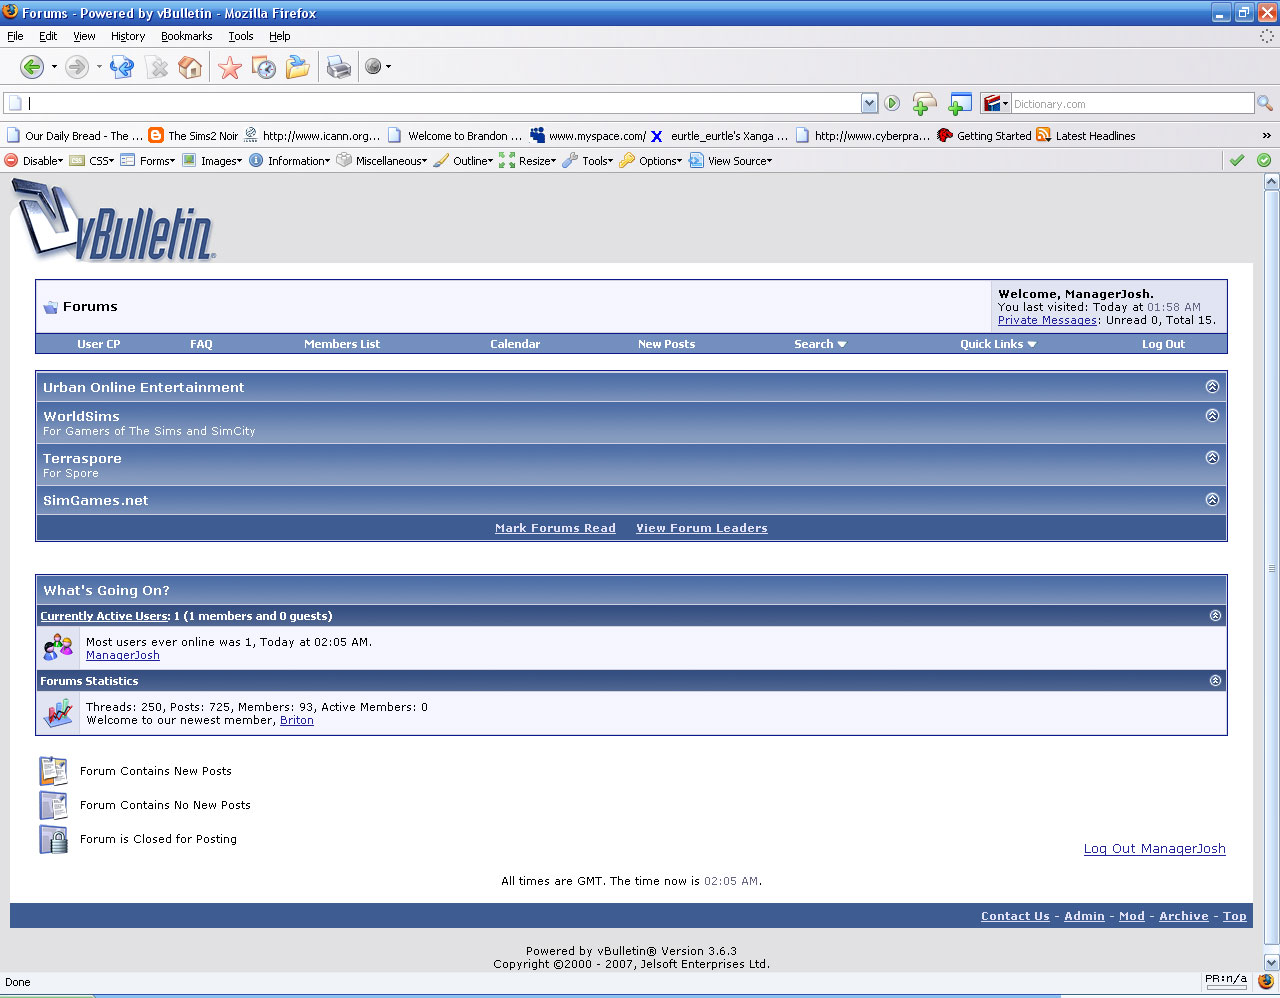1280x998 pixels.
Task: Open the CSS developer toolbar menu
Action: pyautogui.click(x=92, y=160)
